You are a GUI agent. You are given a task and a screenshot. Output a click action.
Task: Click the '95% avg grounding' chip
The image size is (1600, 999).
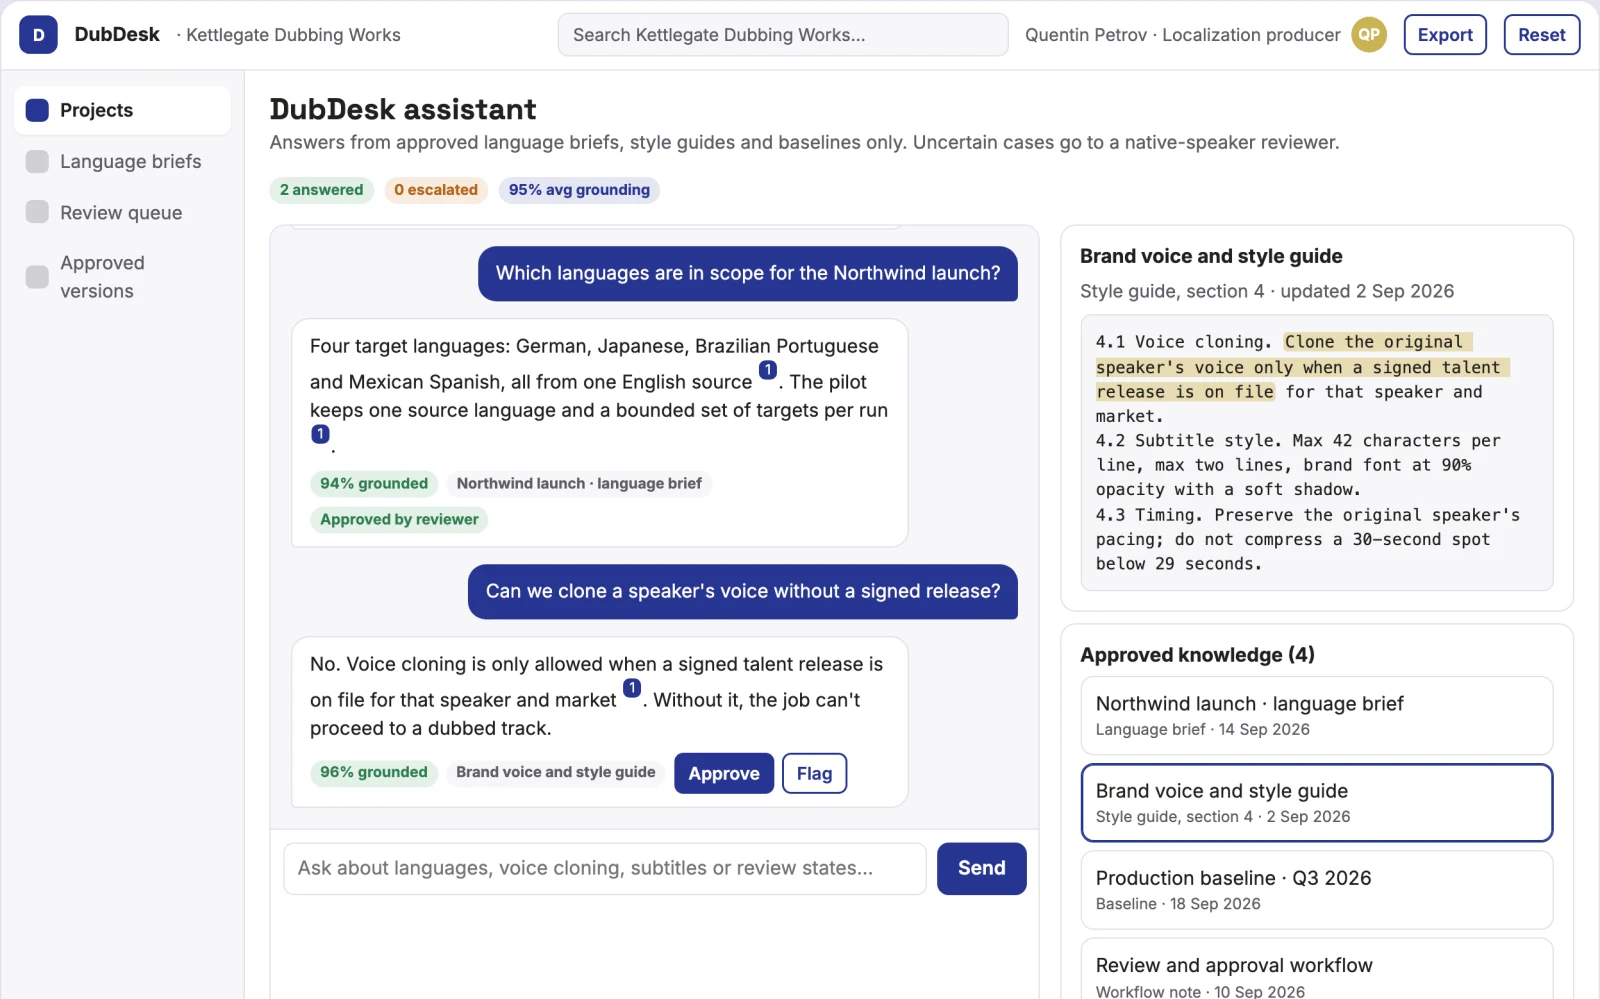579,190
